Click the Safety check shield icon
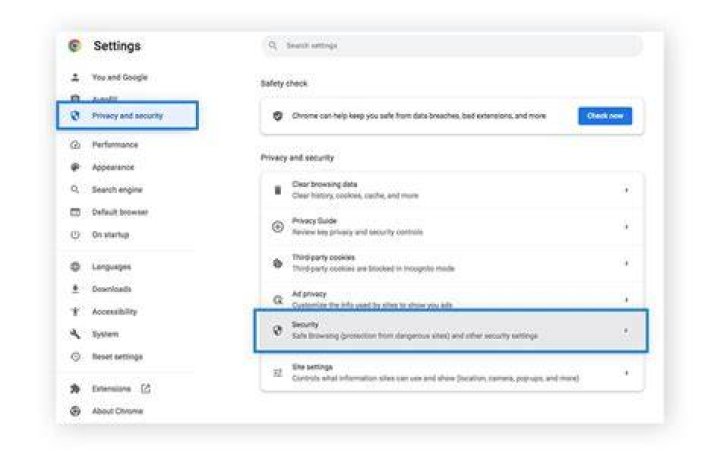The height and width of the screenshot is (453, 720). [277, 116]
